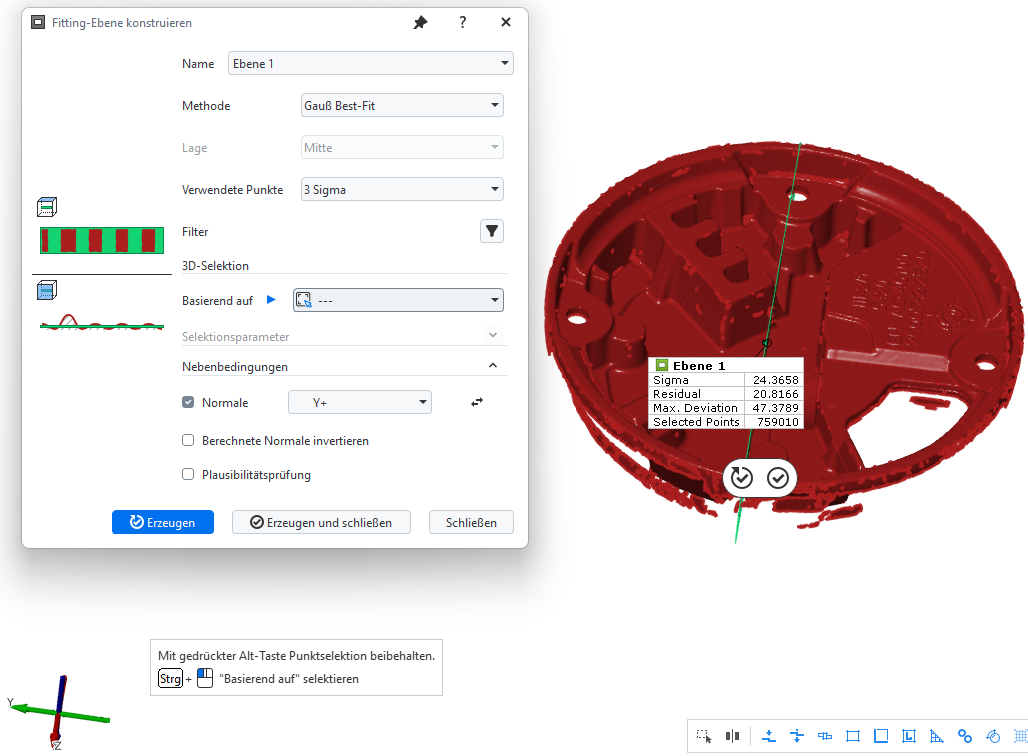Click the rectangle selection cursor tool
1028x756 pixels.
point(705,736)
